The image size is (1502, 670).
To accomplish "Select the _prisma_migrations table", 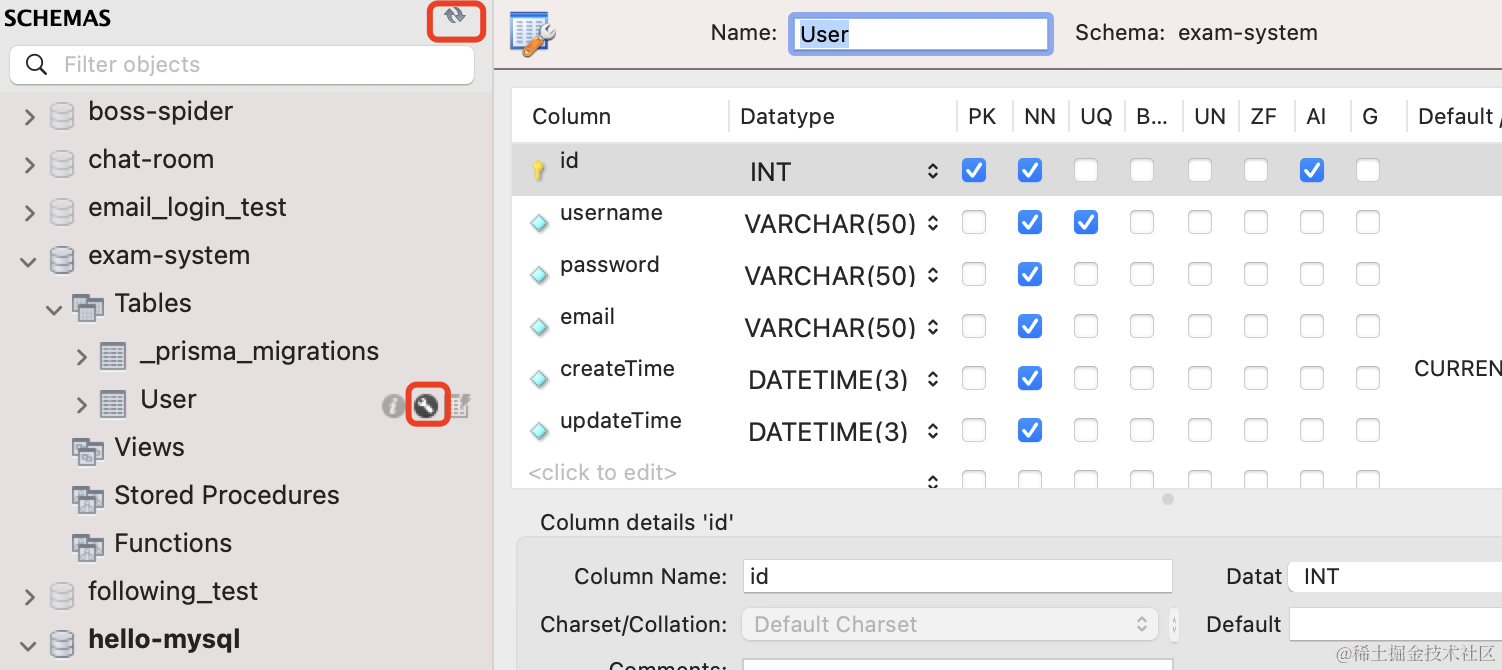I will click(x=259, y=352).
